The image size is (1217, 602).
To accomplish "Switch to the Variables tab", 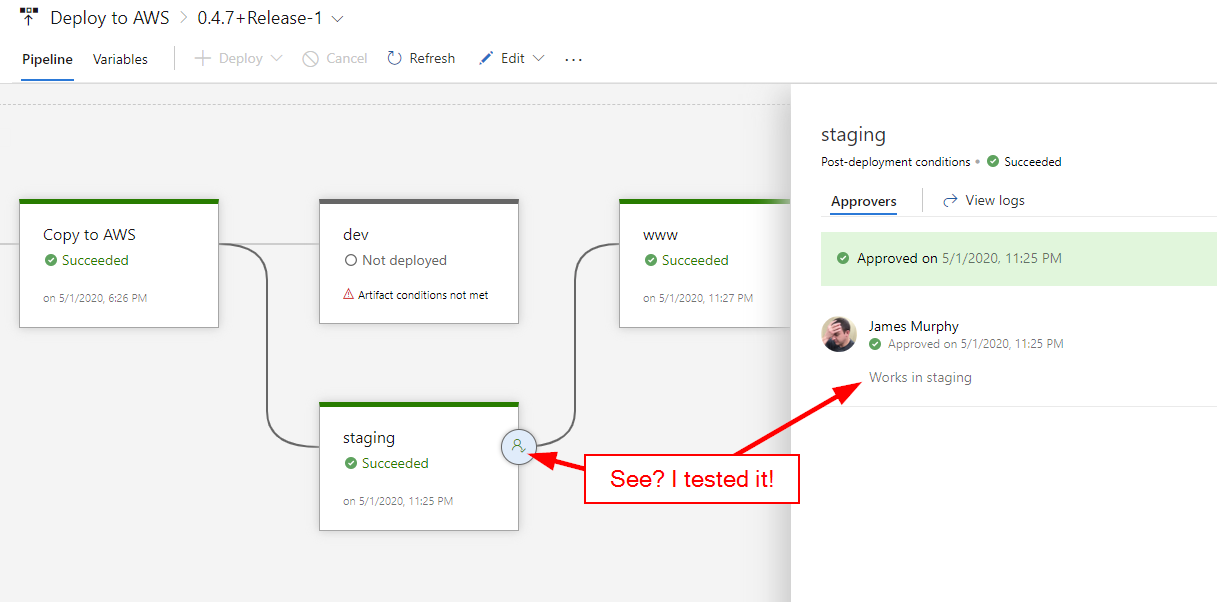I will click(x=119, y=59).
